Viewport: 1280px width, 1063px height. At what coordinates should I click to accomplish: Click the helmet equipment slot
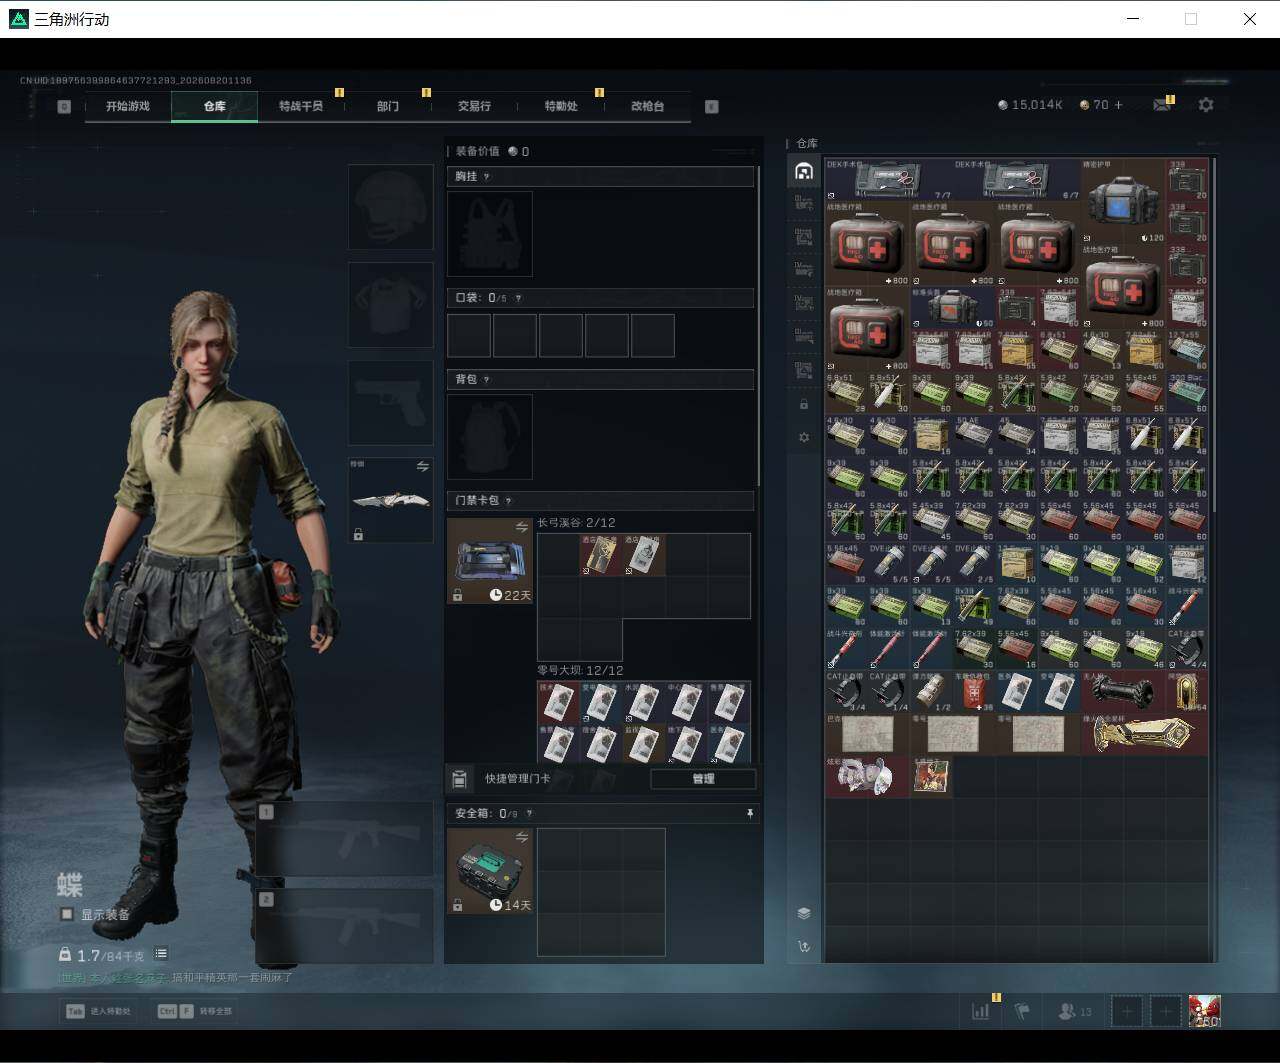pos(390,207)
